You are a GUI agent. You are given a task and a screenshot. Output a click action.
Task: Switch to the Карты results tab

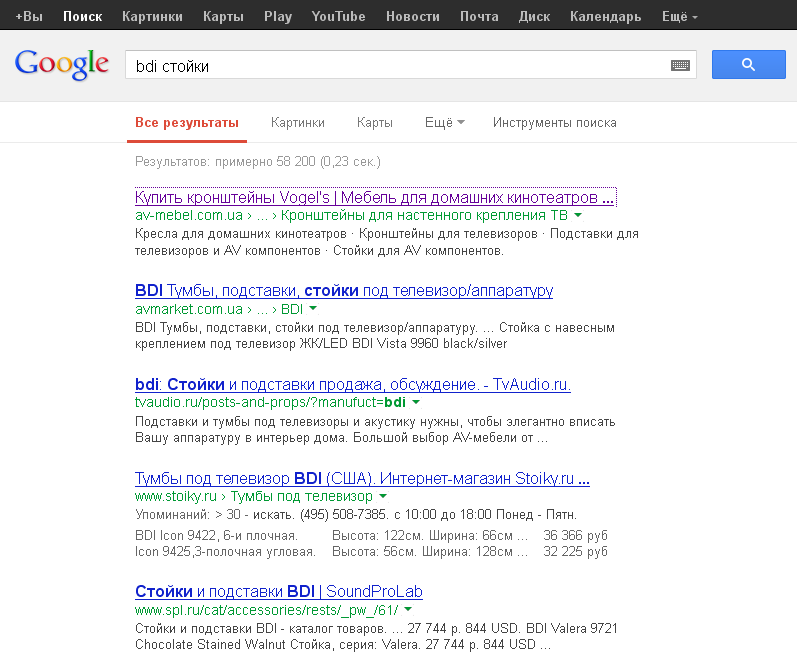[375, 123]
